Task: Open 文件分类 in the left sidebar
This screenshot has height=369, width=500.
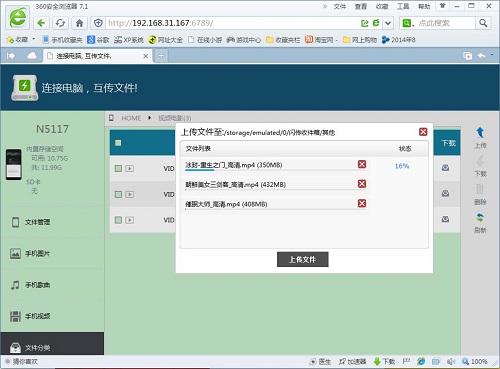Action: [52, 344]
